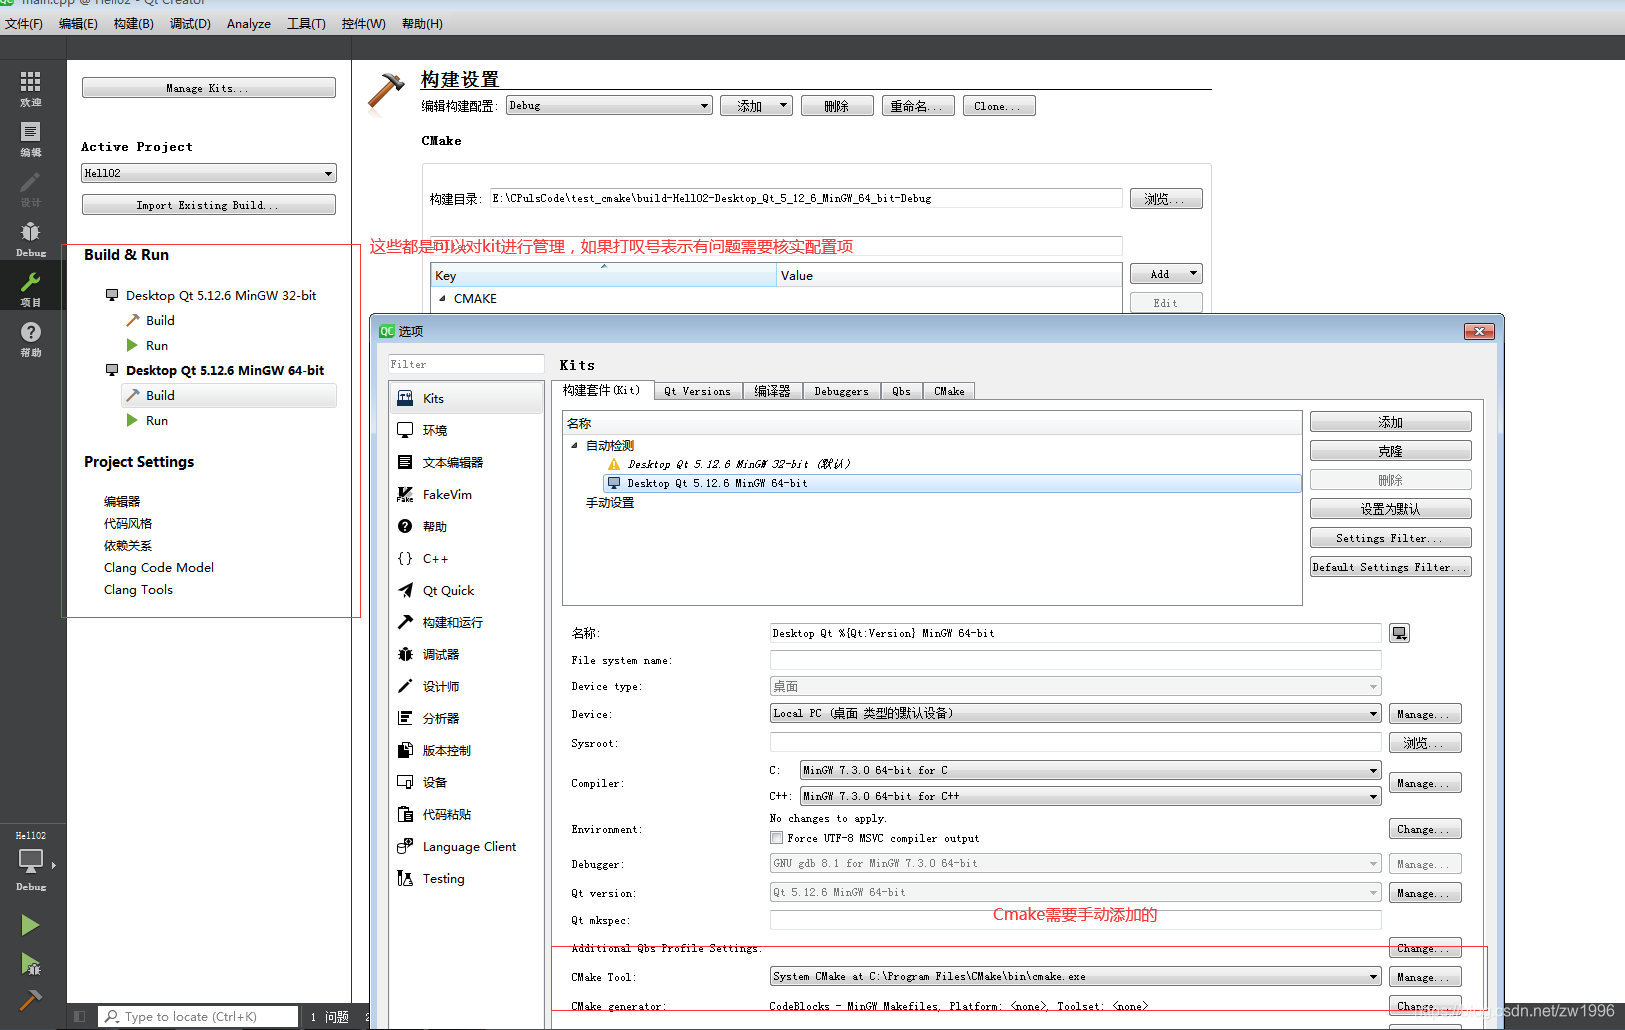Open 设计师 options category
The image size is (1625, 1030).
point(466,686)
